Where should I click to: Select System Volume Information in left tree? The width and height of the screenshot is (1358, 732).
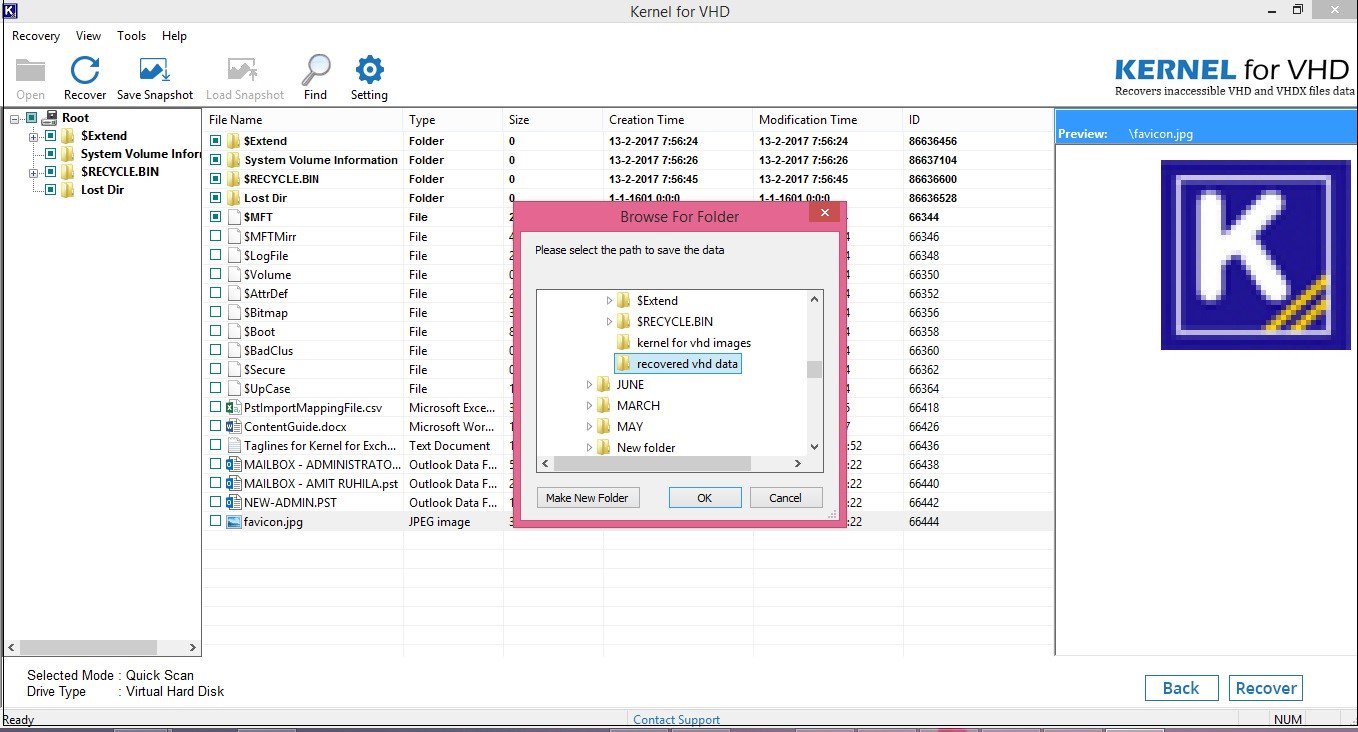click(140, 154)
